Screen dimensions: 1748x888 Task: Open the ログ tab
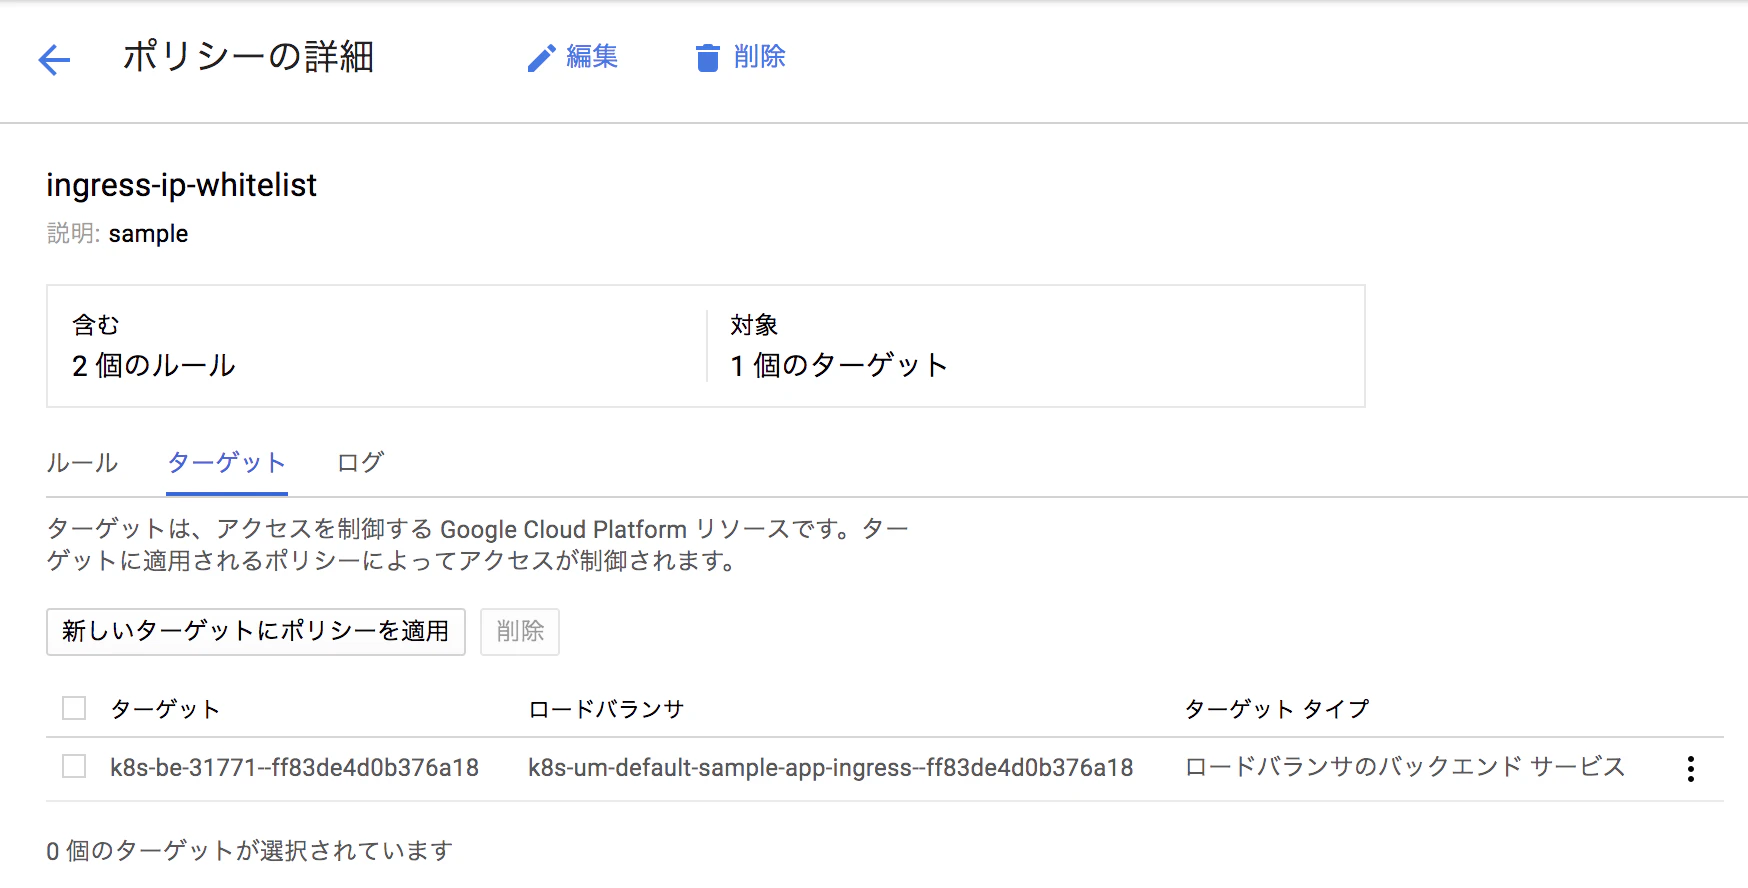[361, 462]
